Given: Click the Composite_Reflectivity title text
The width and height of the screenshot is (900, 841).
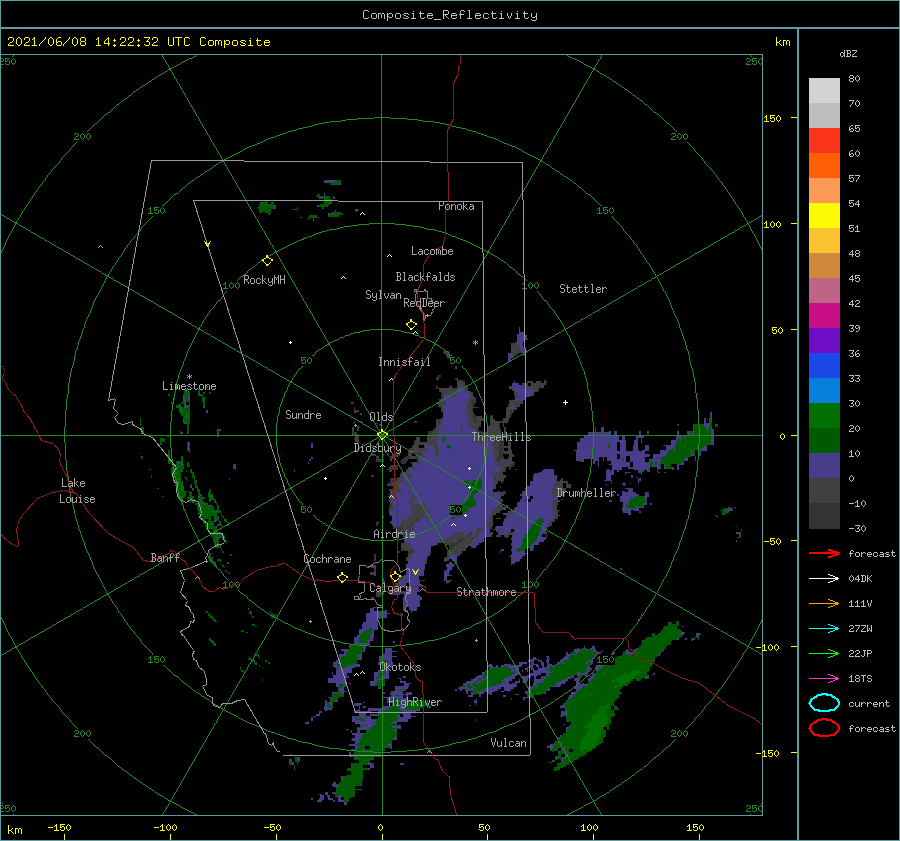Looking at the screenshot, I should click(x=449, y=15).
